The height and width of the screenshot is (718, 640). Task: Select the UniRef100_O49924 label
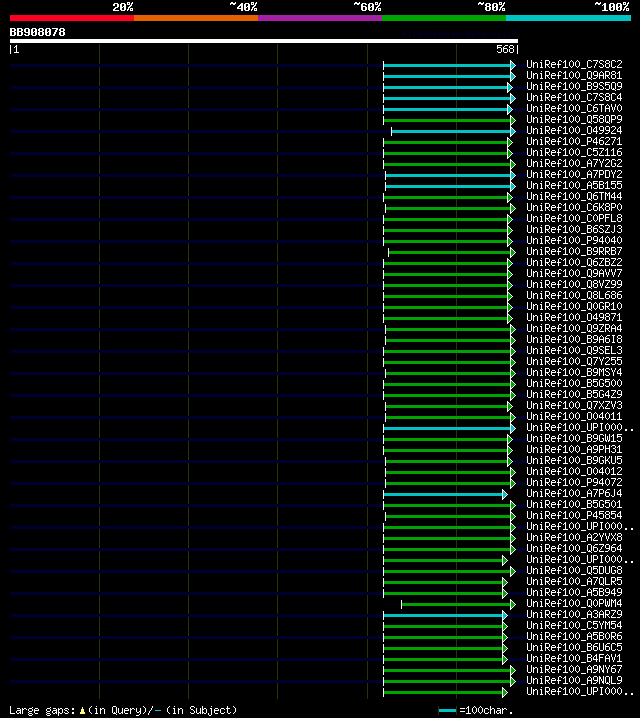(574, 130)
